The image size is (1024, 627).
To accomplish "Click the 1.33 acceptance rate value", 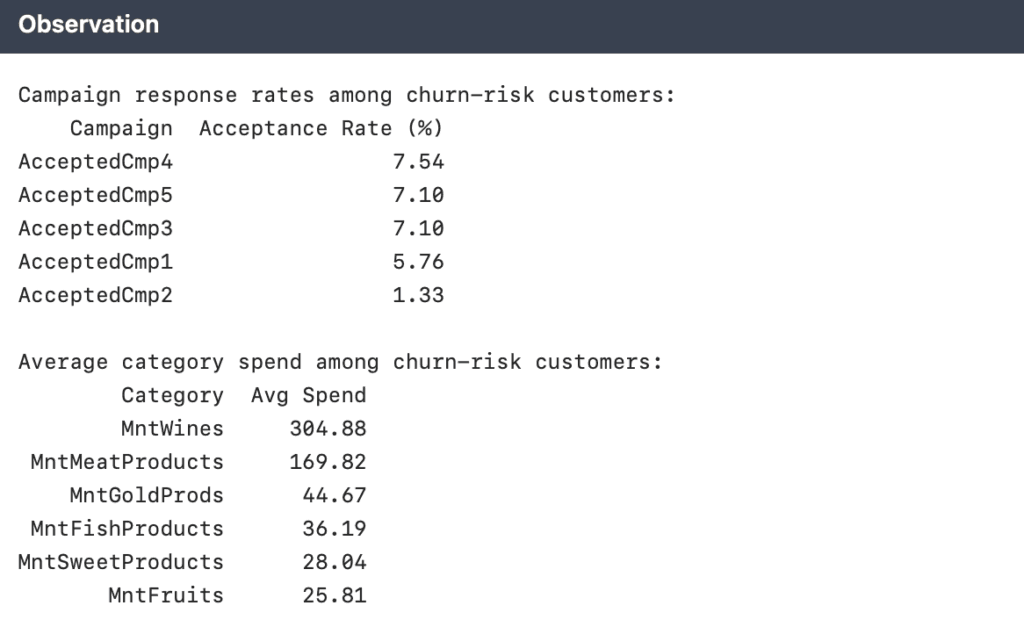I will tap(418, 295).
